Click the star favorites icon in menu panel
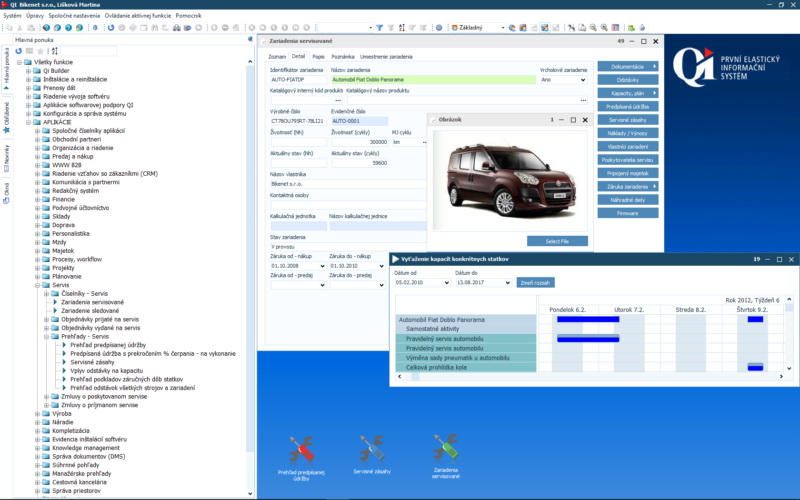This screenshot has width=800, height=500. tap(40, 51)
